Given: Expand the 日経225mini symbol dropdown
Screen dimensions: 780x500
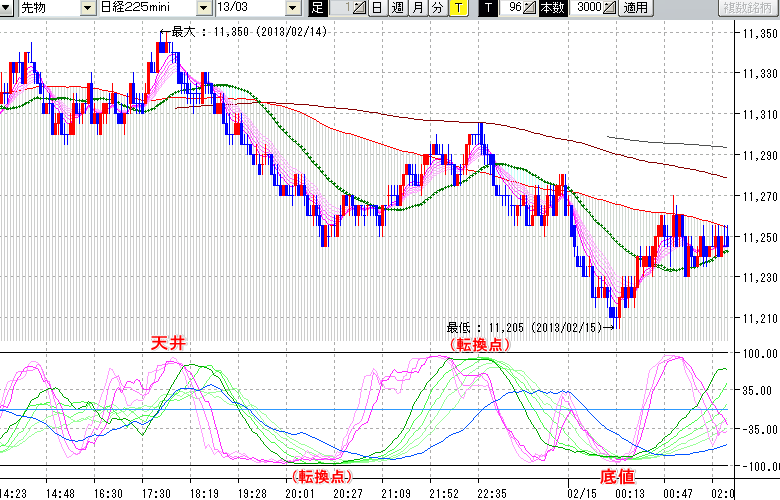Looking at the screenshot, I should 205,8.
